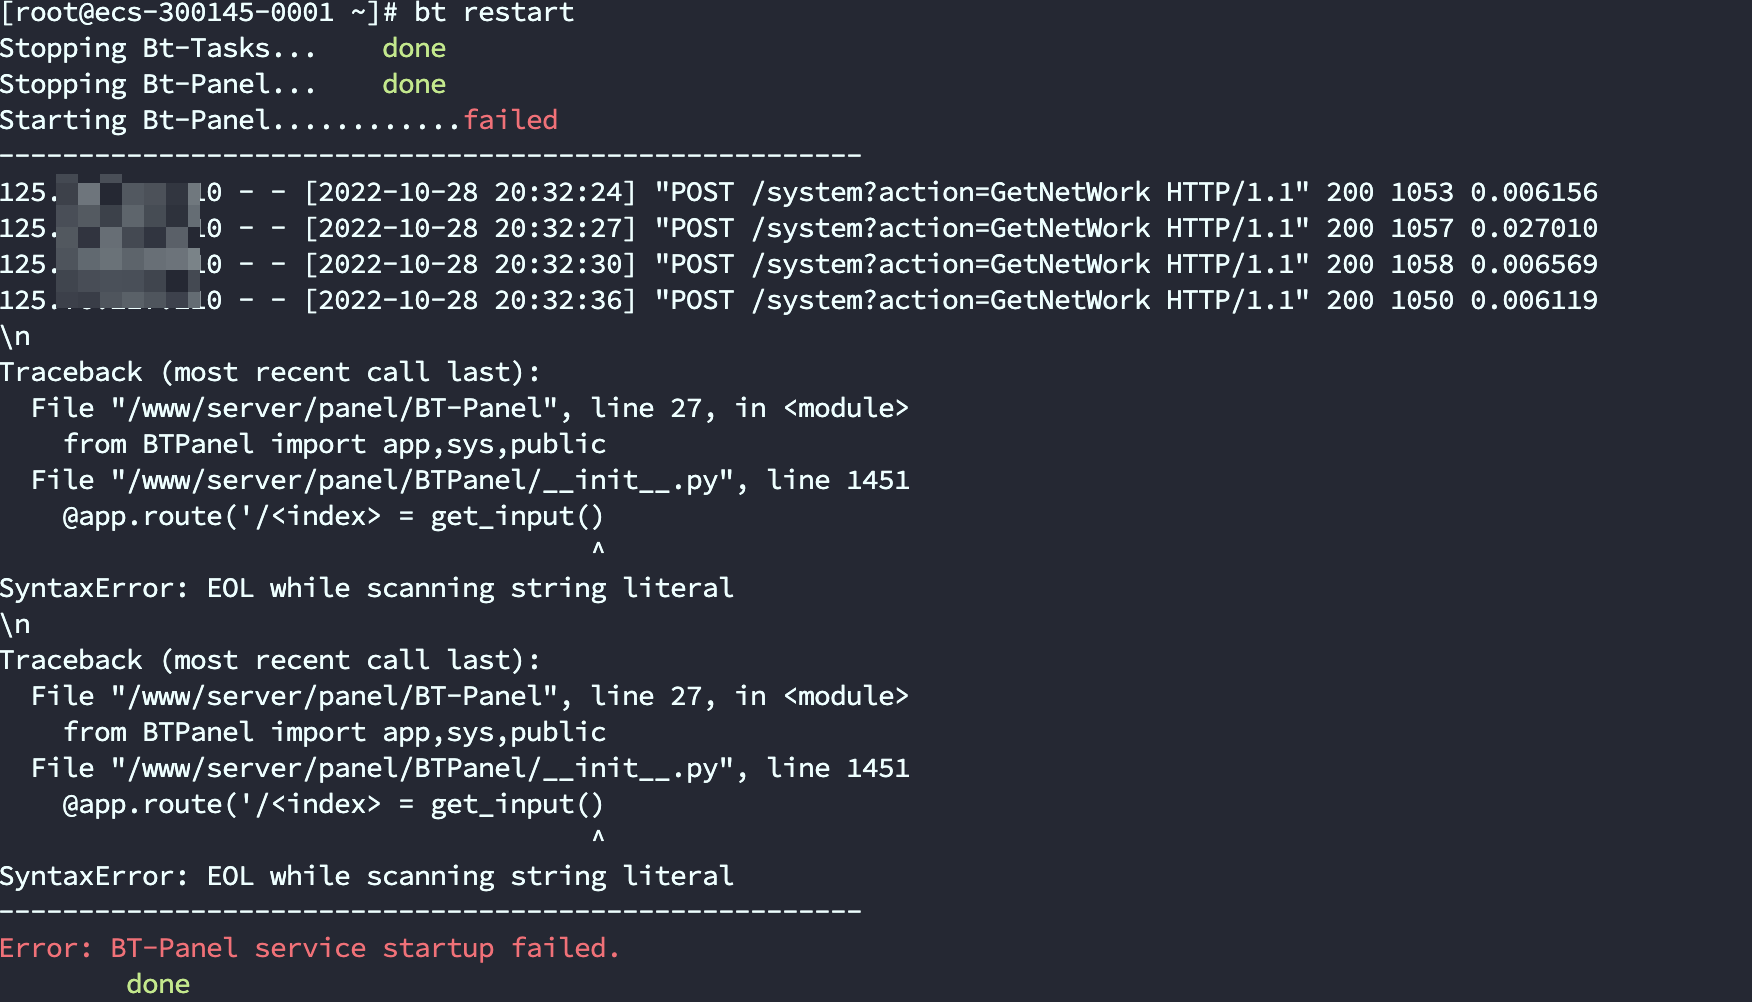This screenshot has height=1002, width=1752.
Task: Click the timestamp 2022-10-28 20:32:24
Action: coord(470,192)
